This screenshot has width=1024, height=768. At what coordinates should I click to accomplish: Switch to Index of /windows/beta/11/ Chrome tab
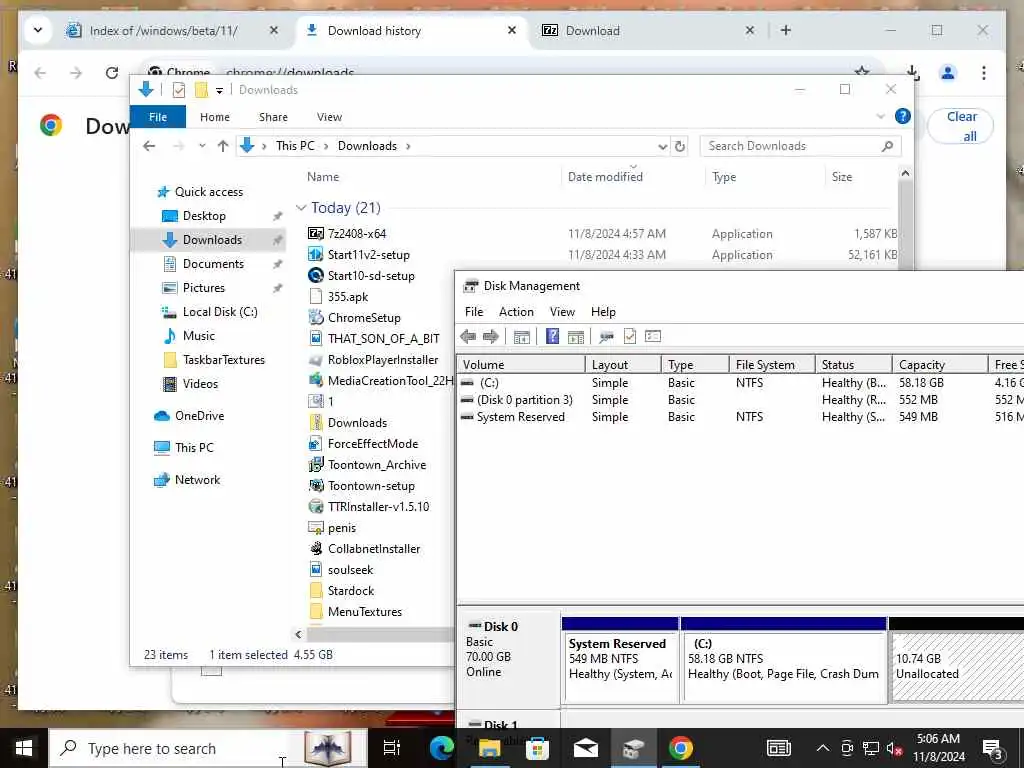(163, 31)
